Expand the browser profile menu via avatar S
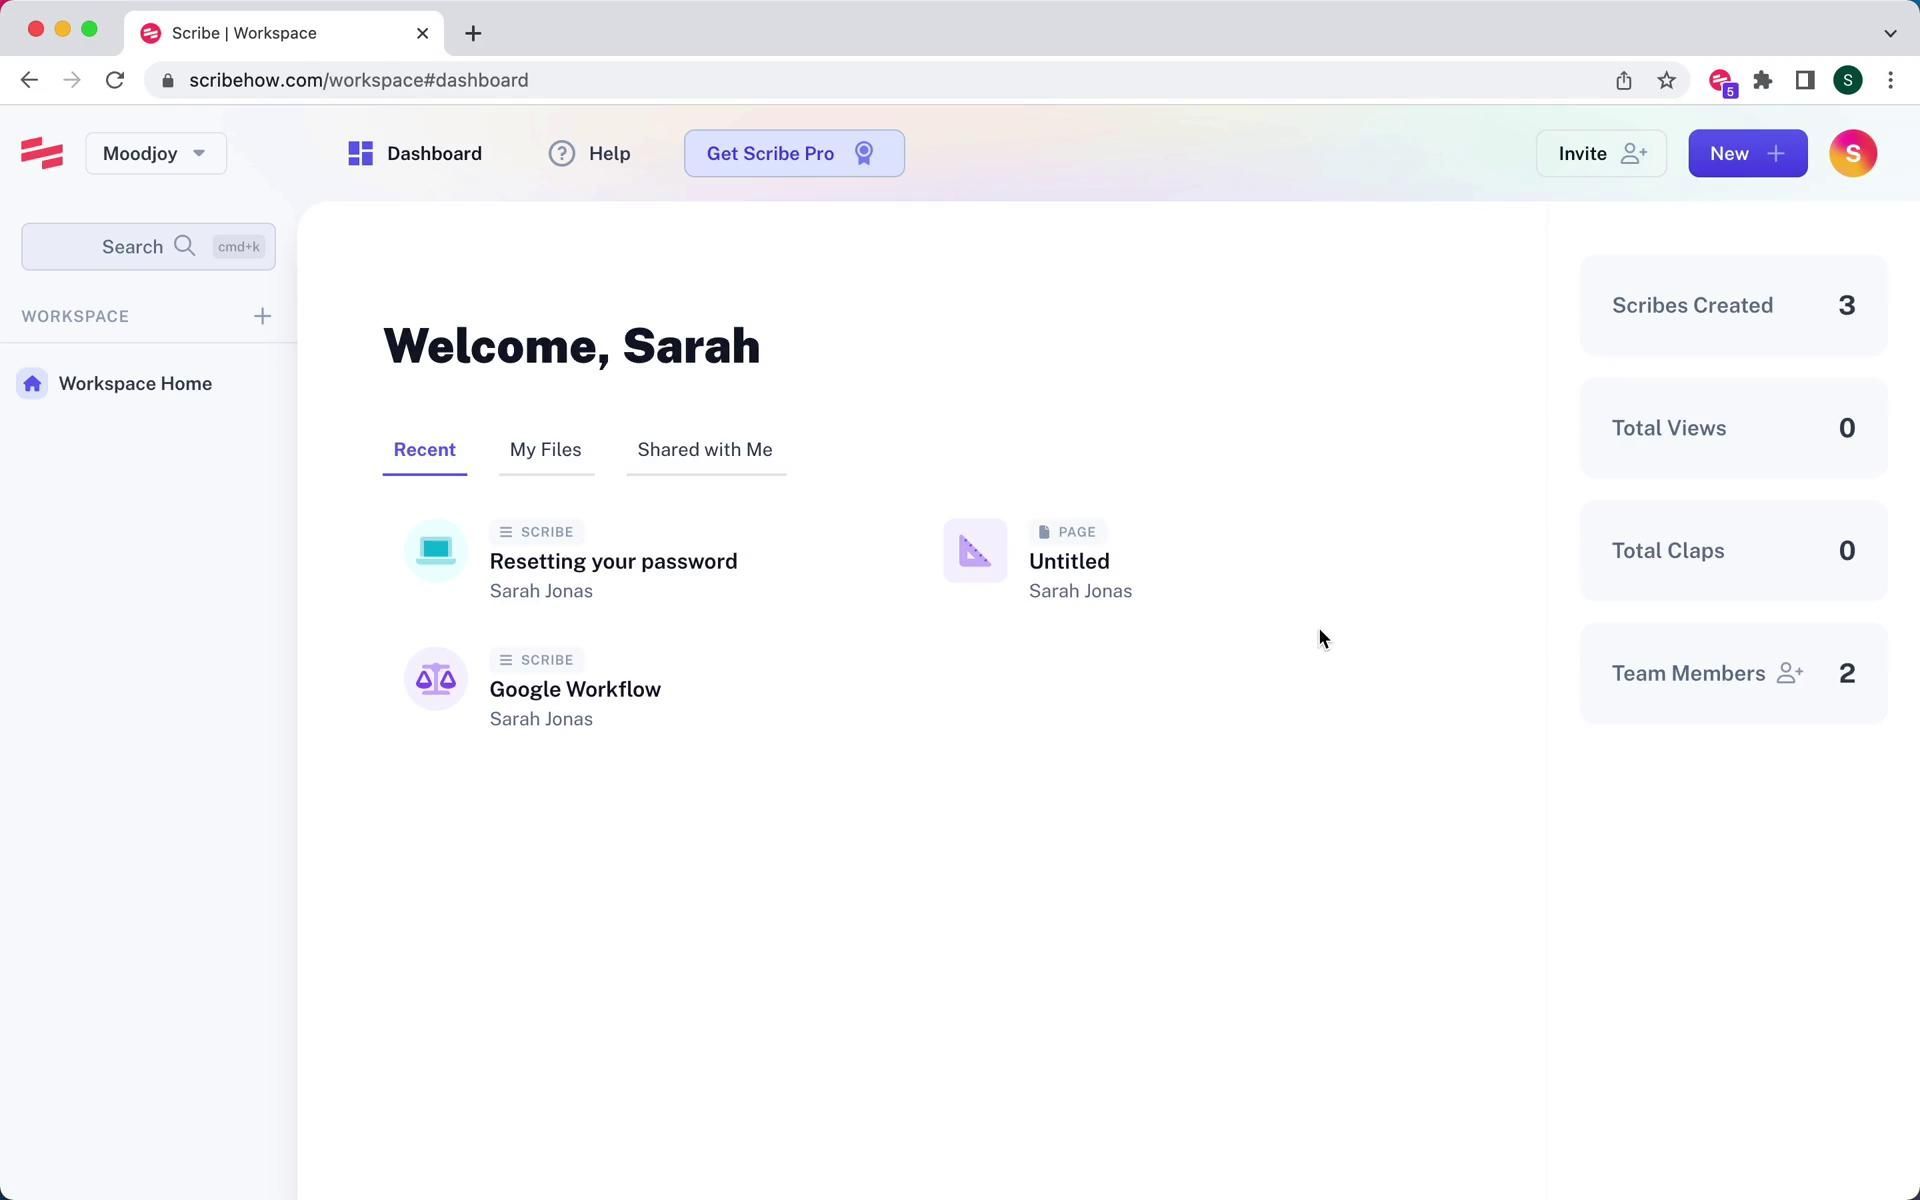Image resolution: width=1920 pixels, height=1200 pixels. (1848, 80)
